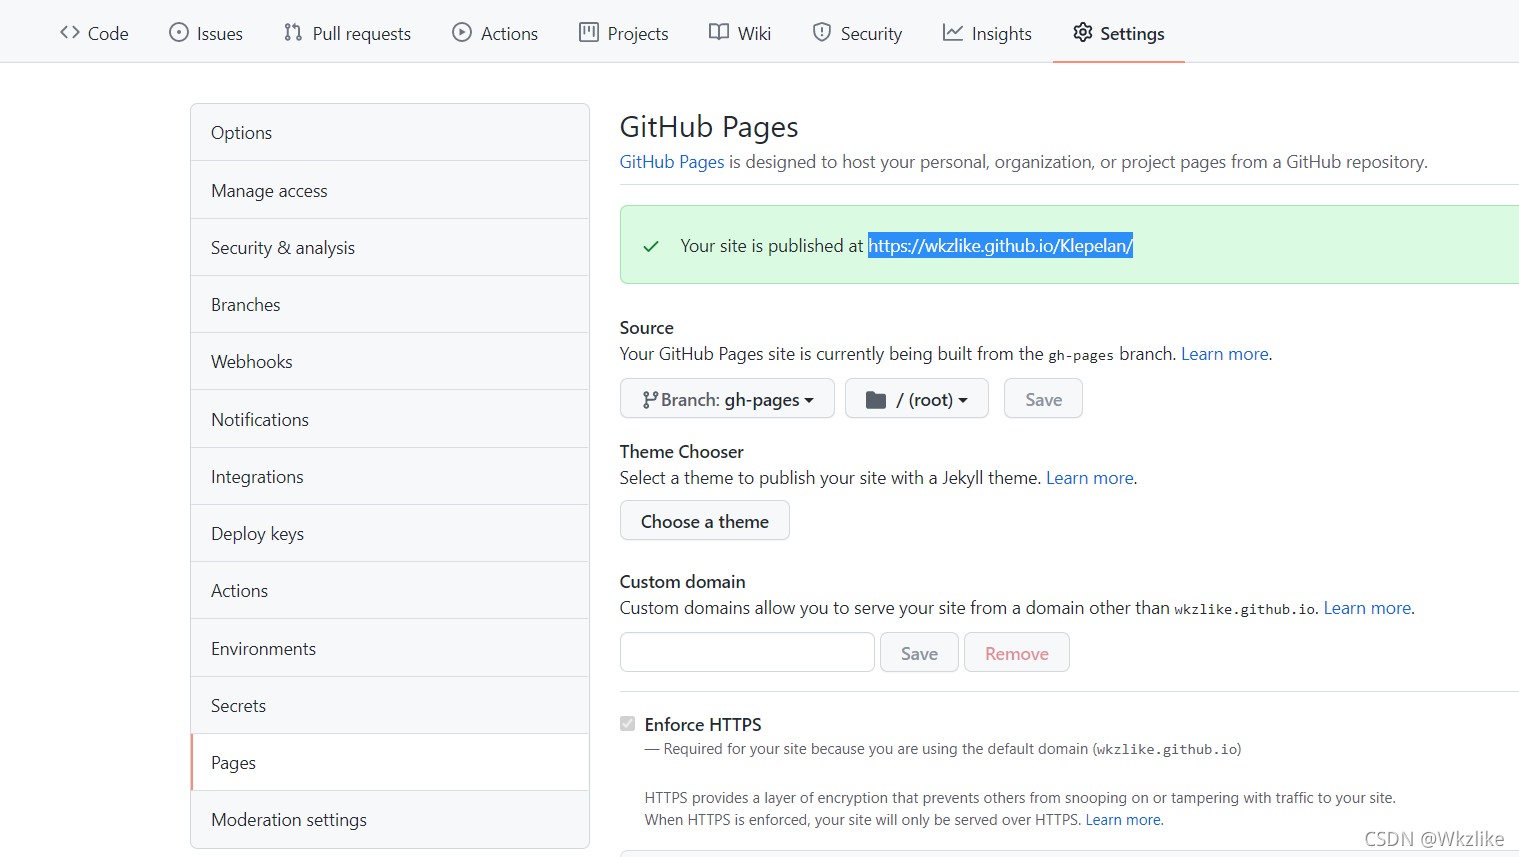
Task: Click Save button next to root dropdown
Action: (x=1043, y=398)
